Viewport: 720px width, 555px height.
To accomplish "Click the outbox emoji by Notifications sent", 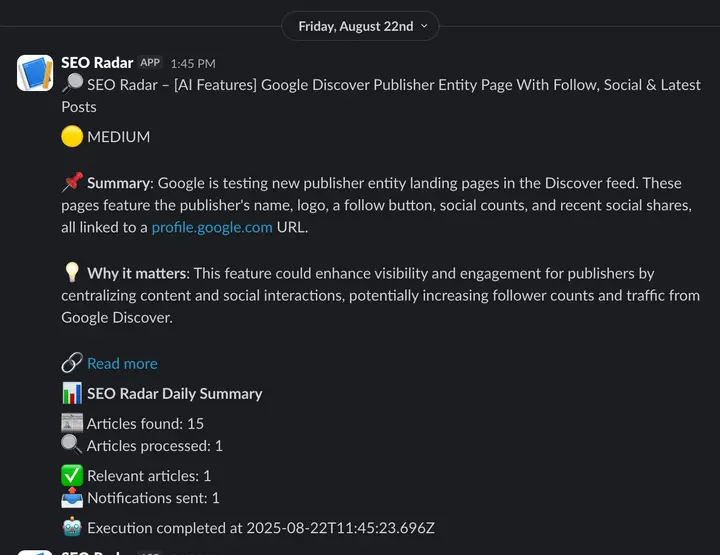I will pos(72,497).
